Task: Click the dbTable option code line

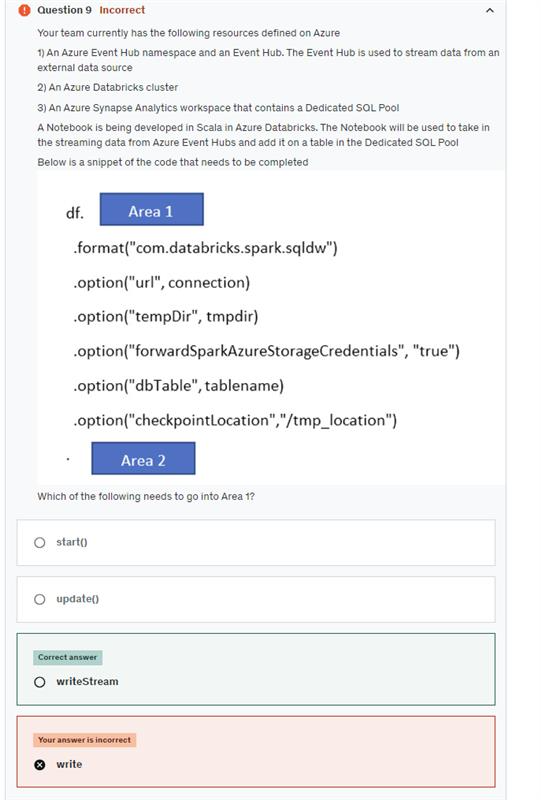Action: (x=178, y=386)
